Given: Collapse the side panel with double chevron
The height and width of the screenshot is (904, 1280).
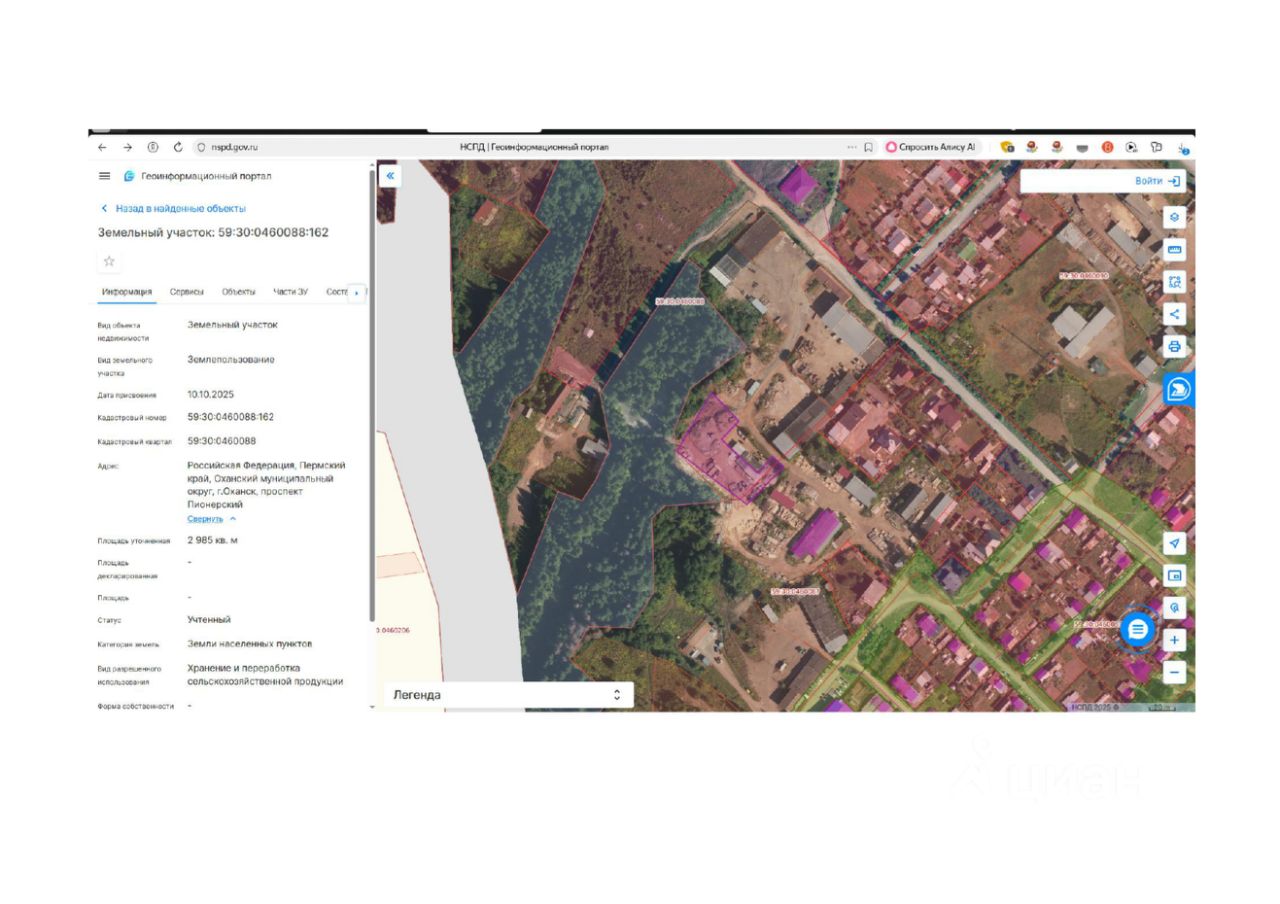Looking at the screenshot, I should point(390,176).
